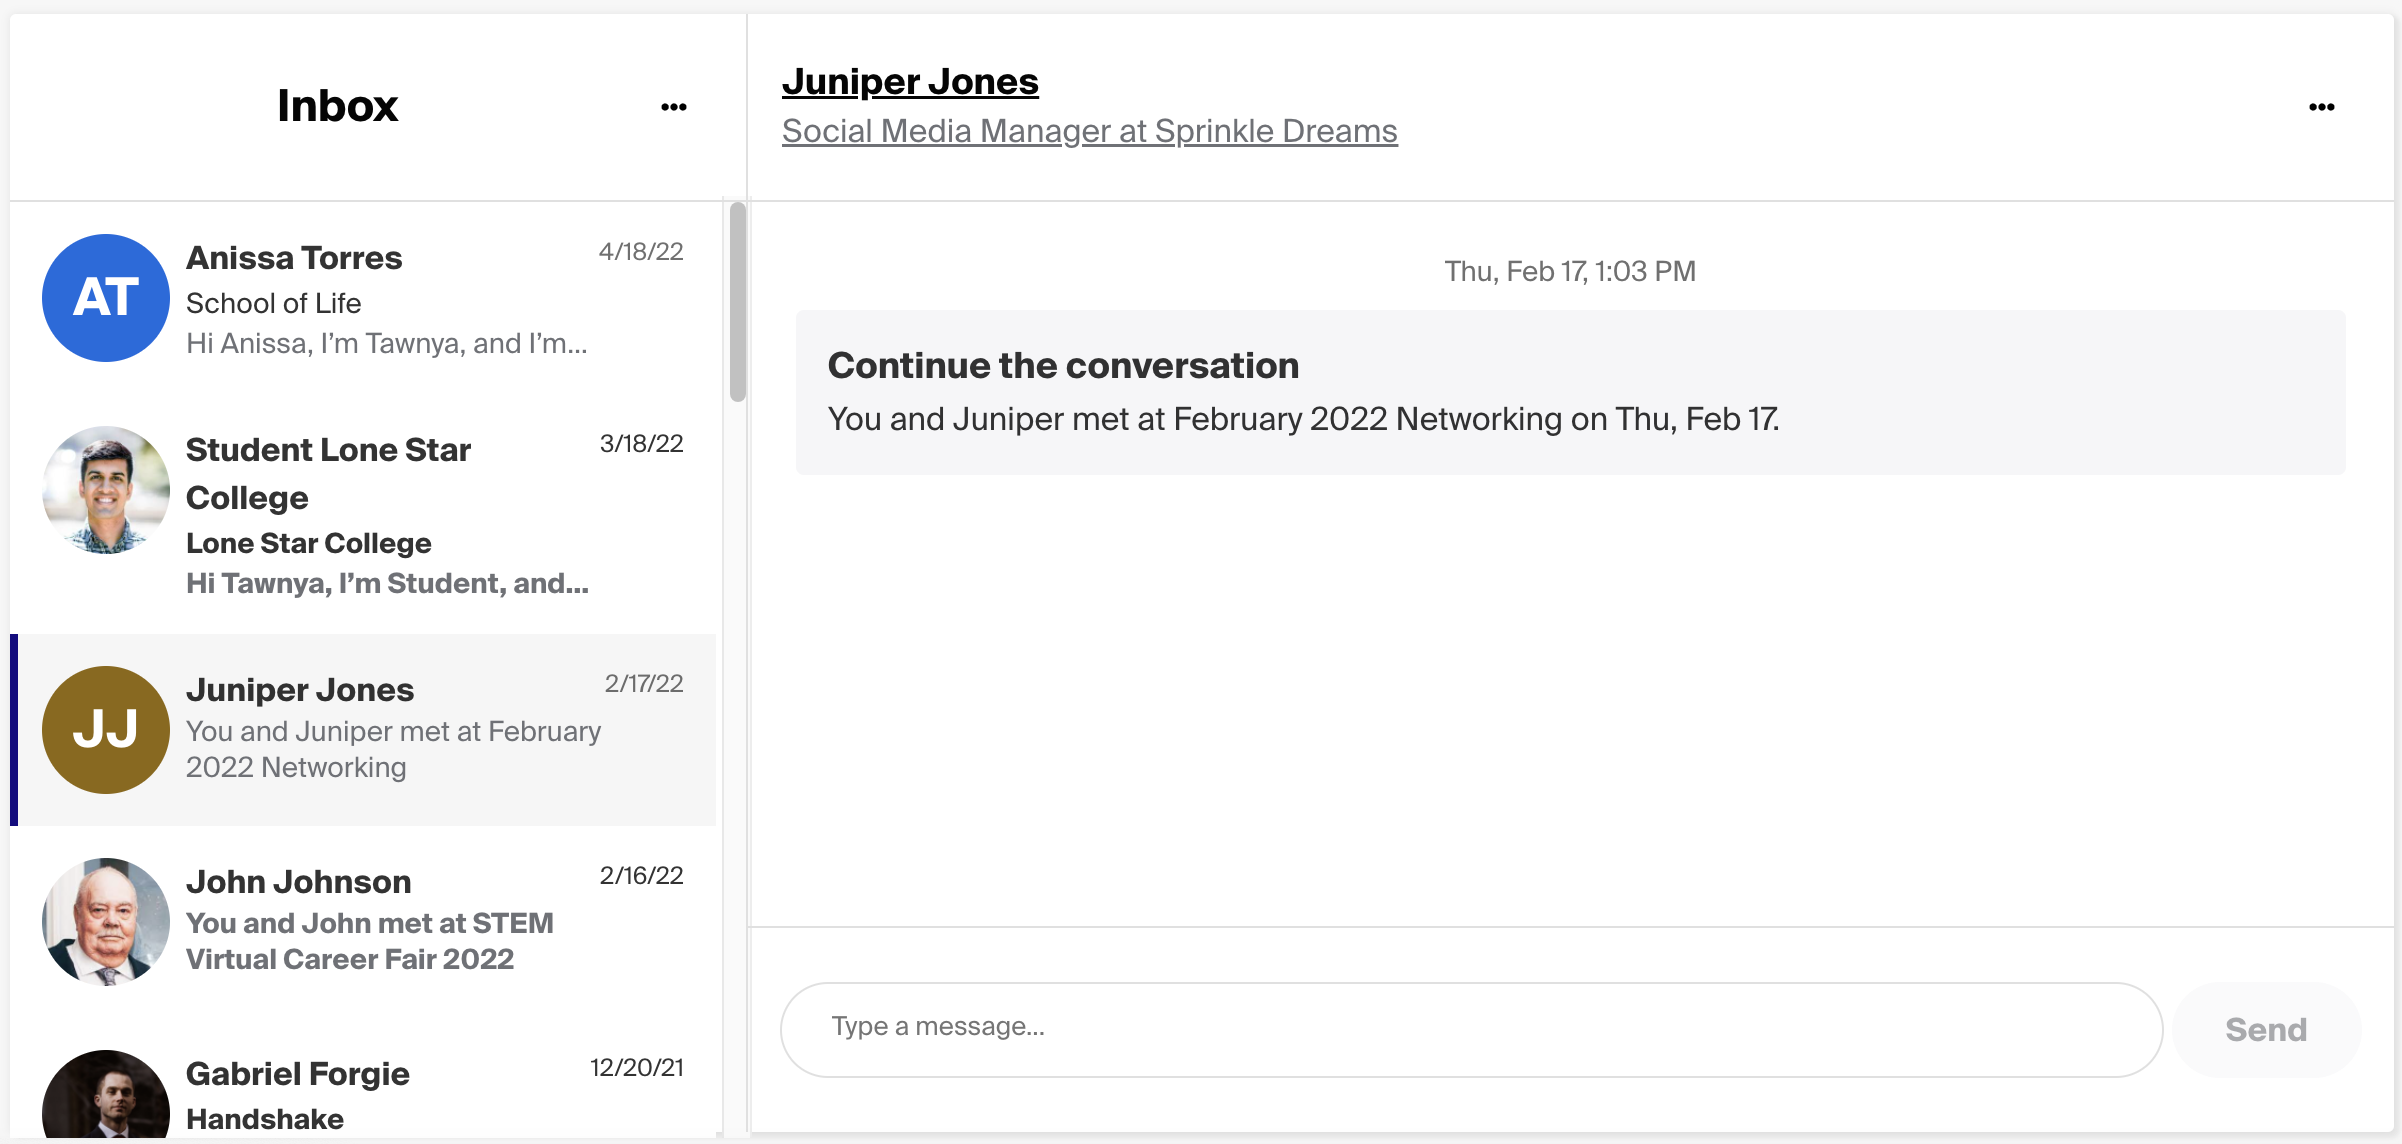The height and width of the screenshot is (1144, 2402).
Task: Open Social Media Manager at Sprinkle Dreams link
Action: (x=1089, y=131)
